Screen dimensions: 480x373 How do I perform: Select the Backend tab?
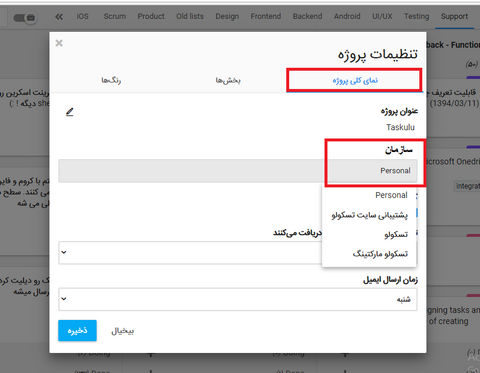(307, 16)
